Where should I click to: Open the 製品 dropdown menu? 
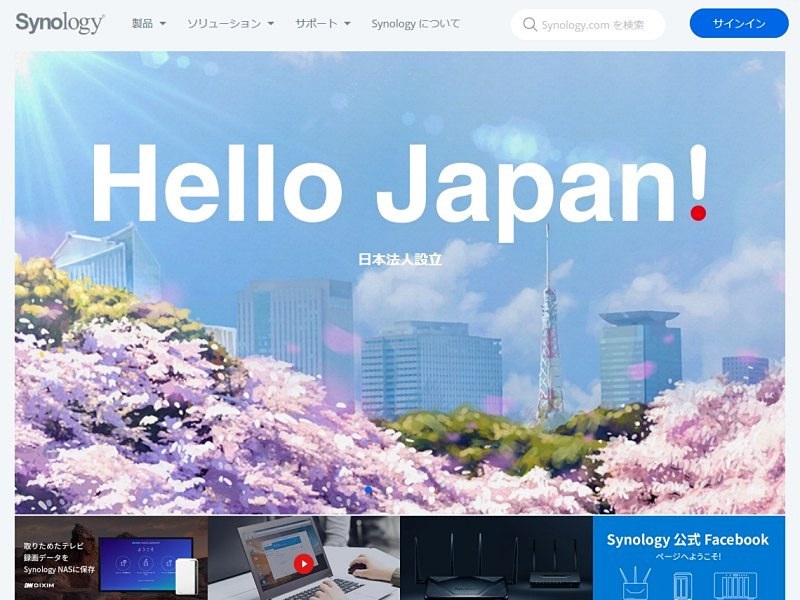[x=147, y=23]
